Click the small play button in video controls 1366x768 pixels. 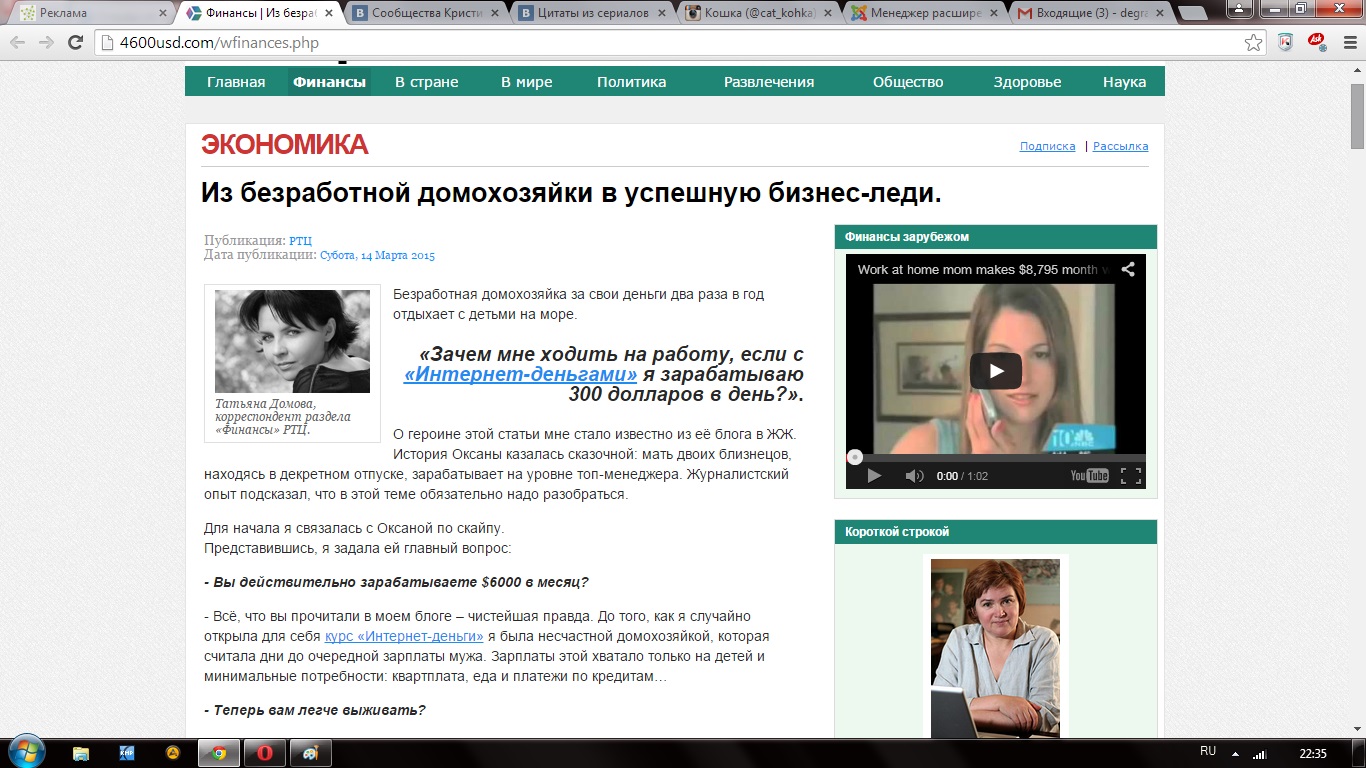(x=873, y=476)
